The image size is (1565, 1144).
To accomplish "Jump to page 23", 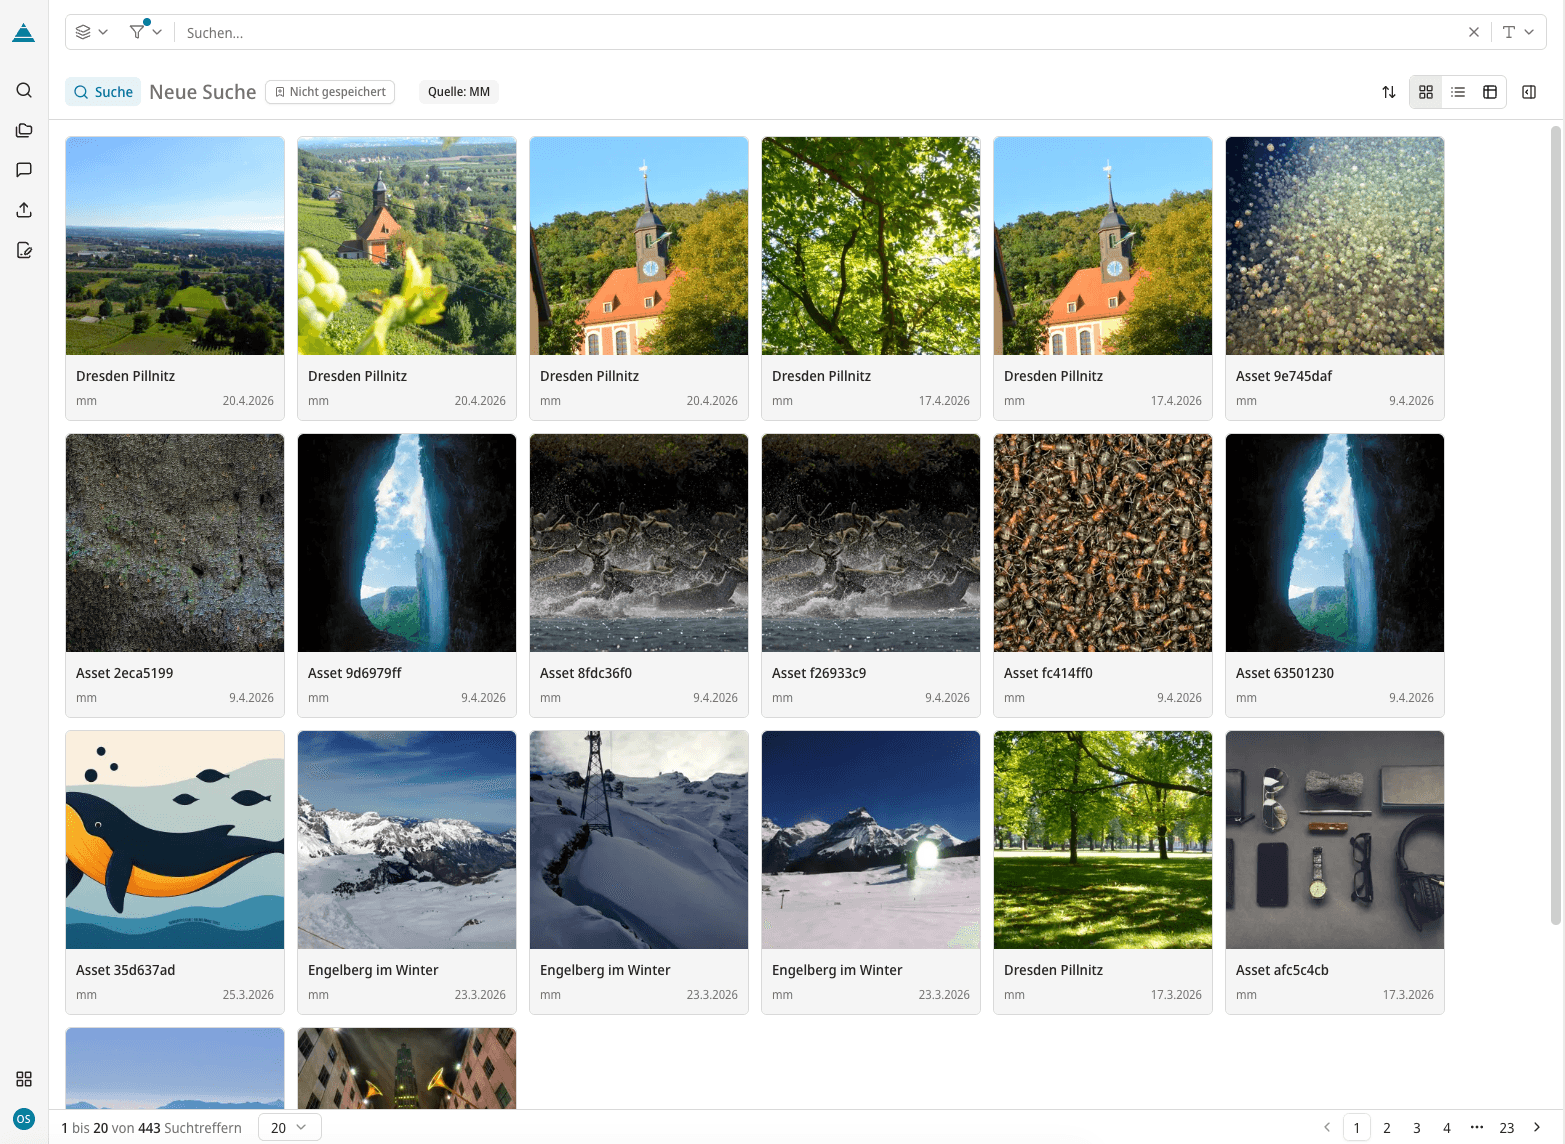I will (1507, 1127).
